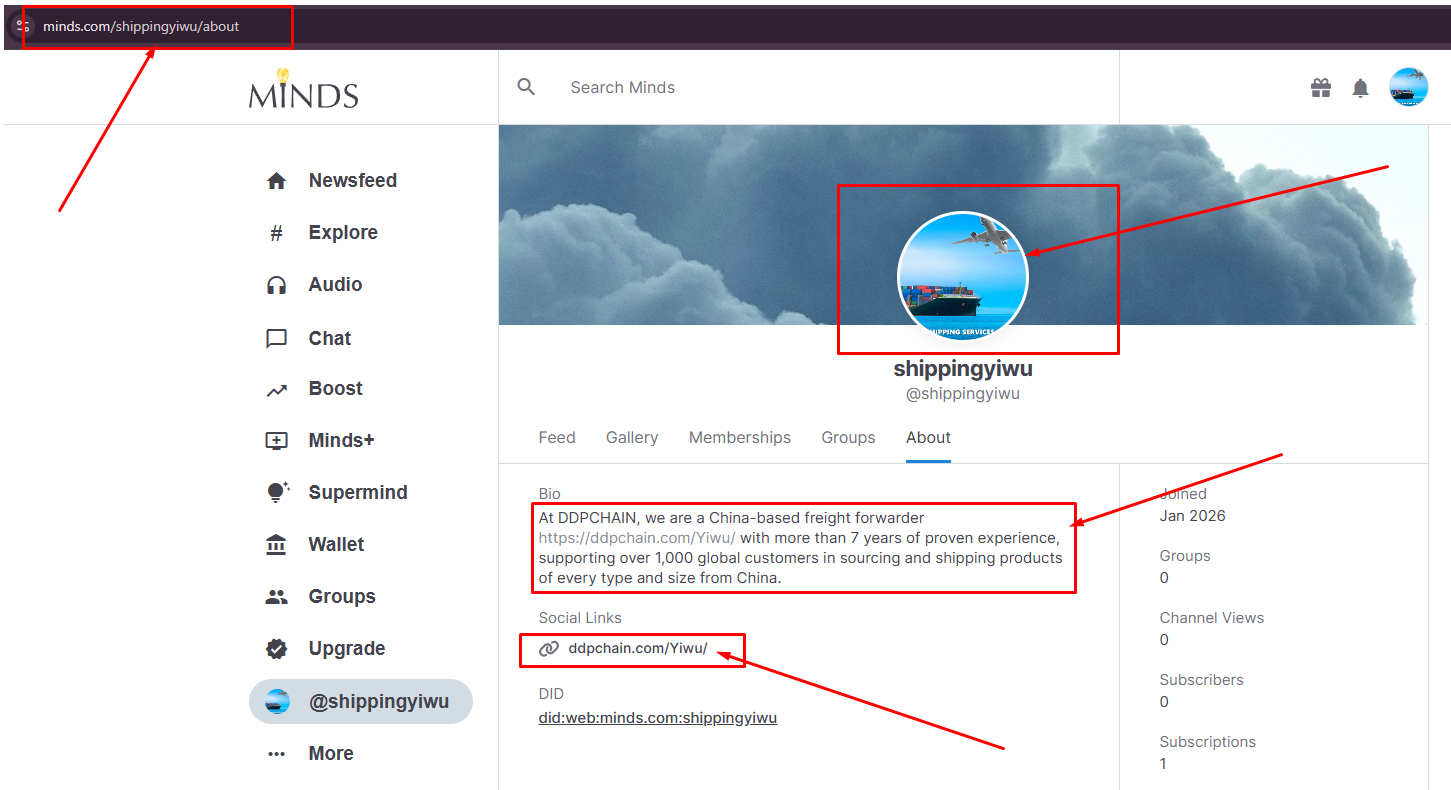The height and width of the screenshot is (790, 1451).
Task: Click the Upgrade verified badge icon
Action: coord(277,649)
